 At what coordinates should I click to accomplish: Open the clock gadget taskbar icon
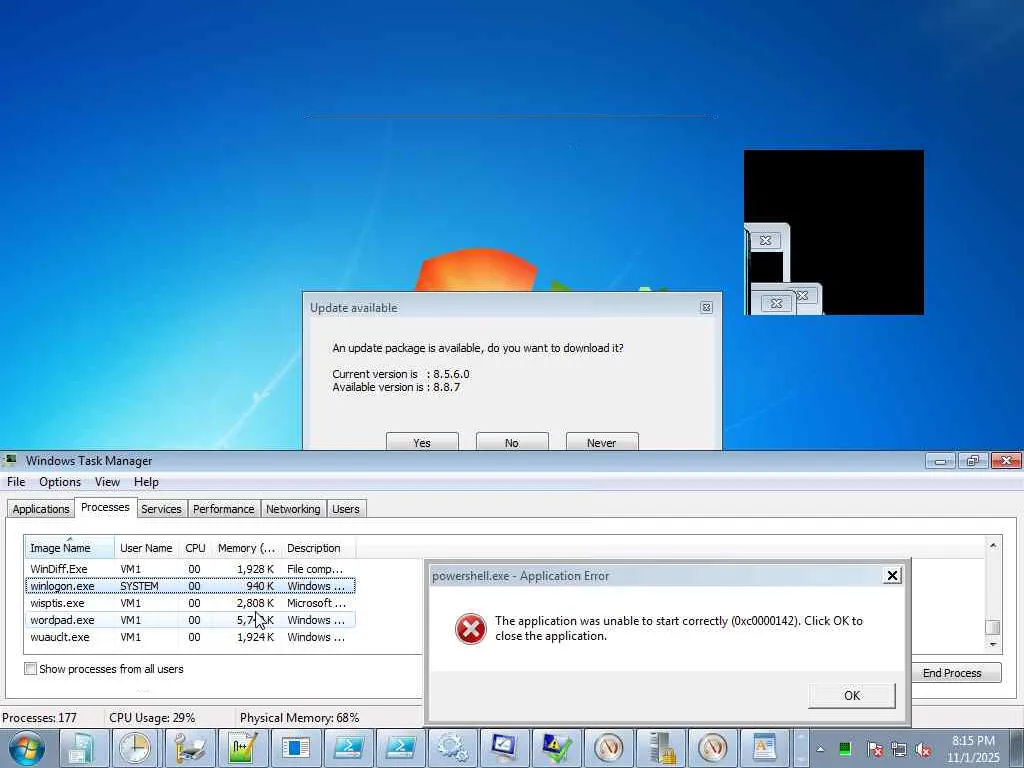point(135,748)
